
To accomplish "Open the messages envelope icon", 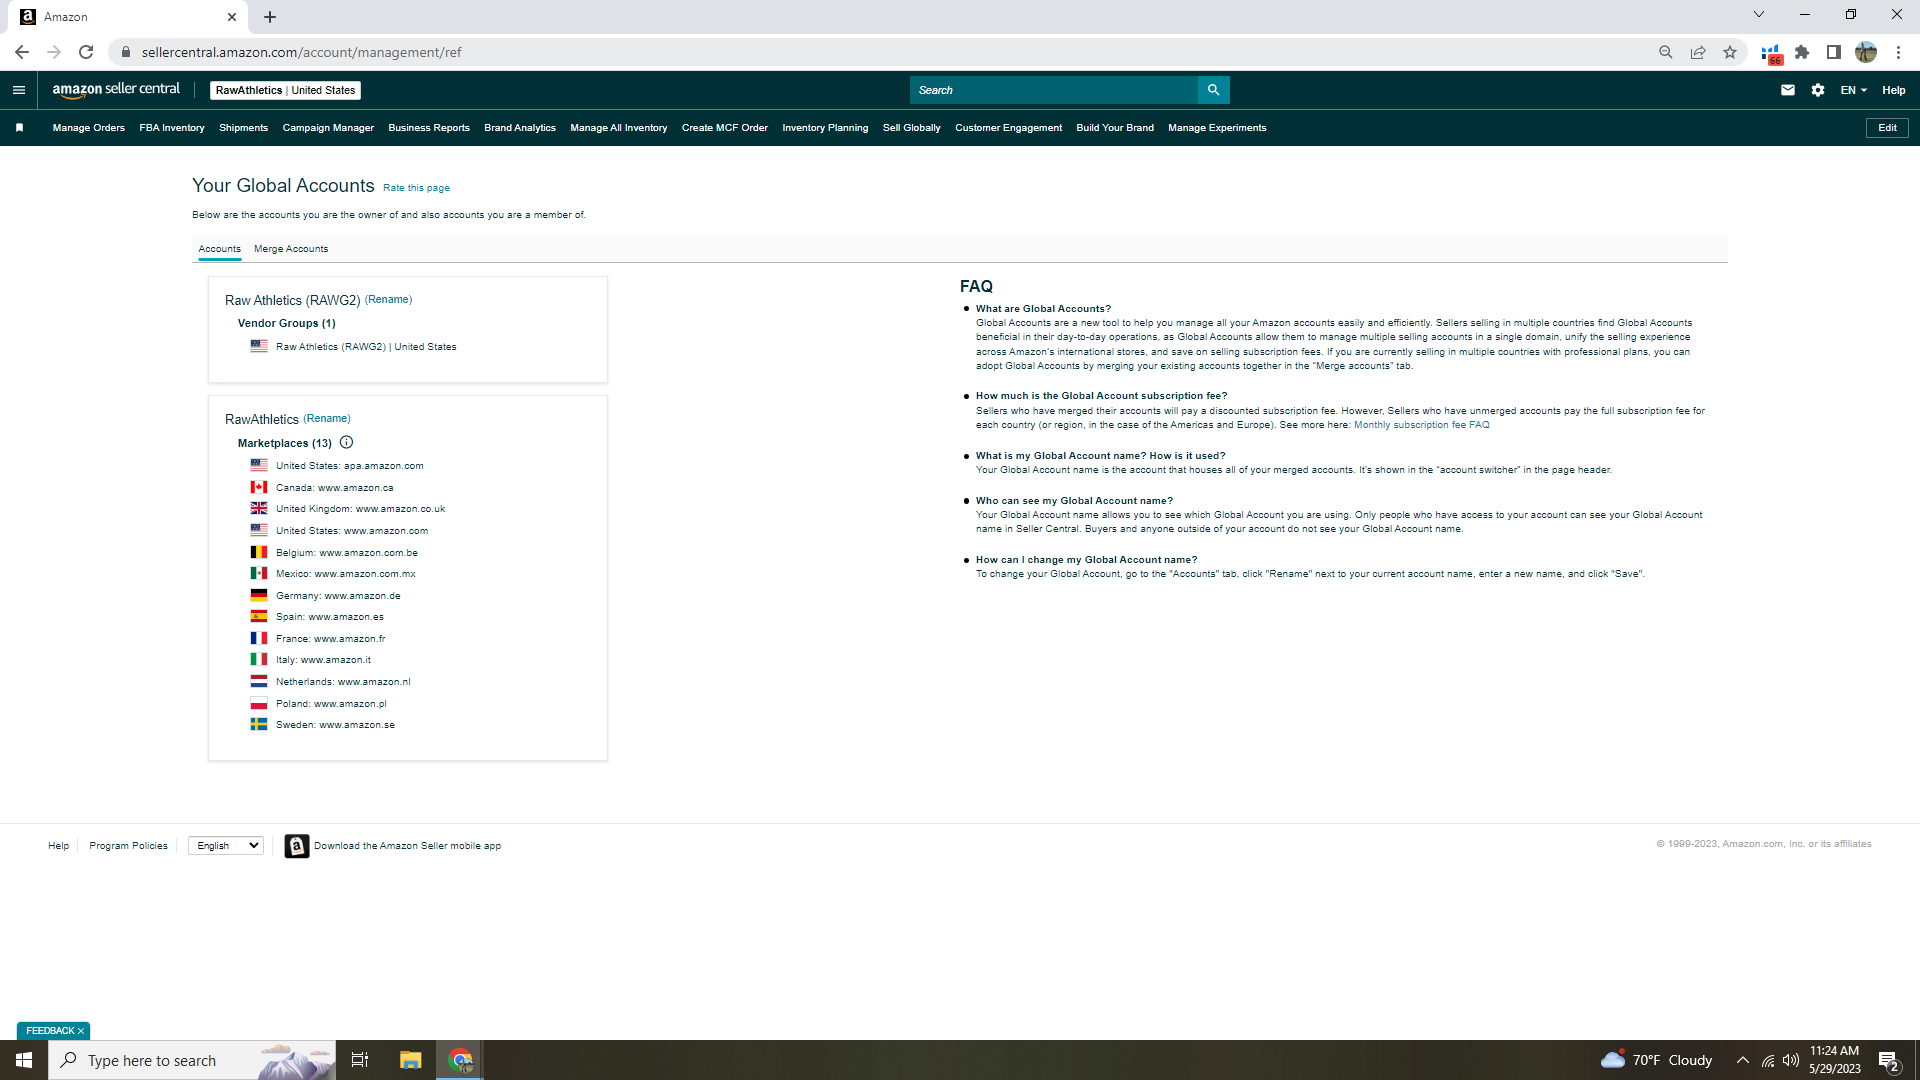I will 1788,90.
